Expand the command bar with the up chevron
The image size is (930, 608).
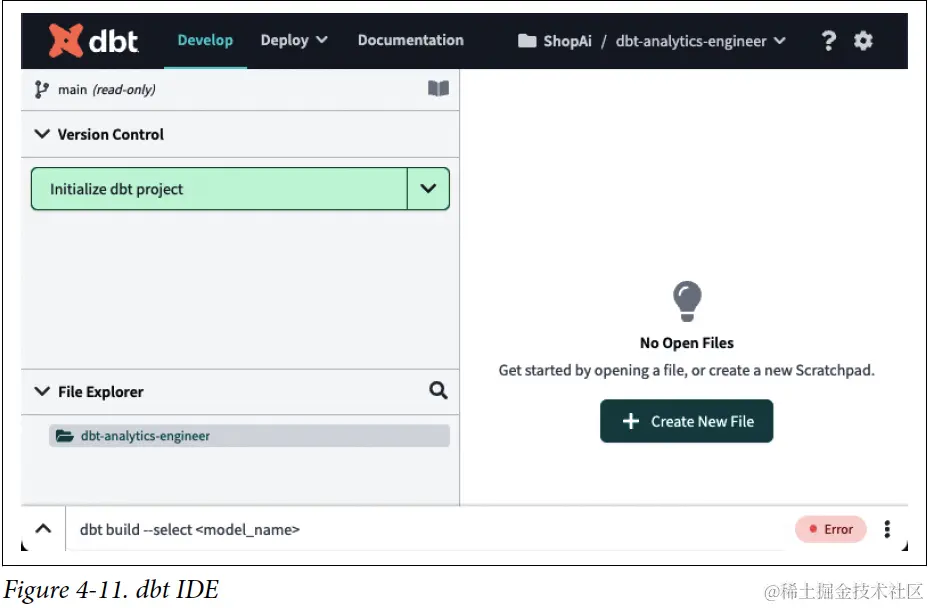[43, 529]
